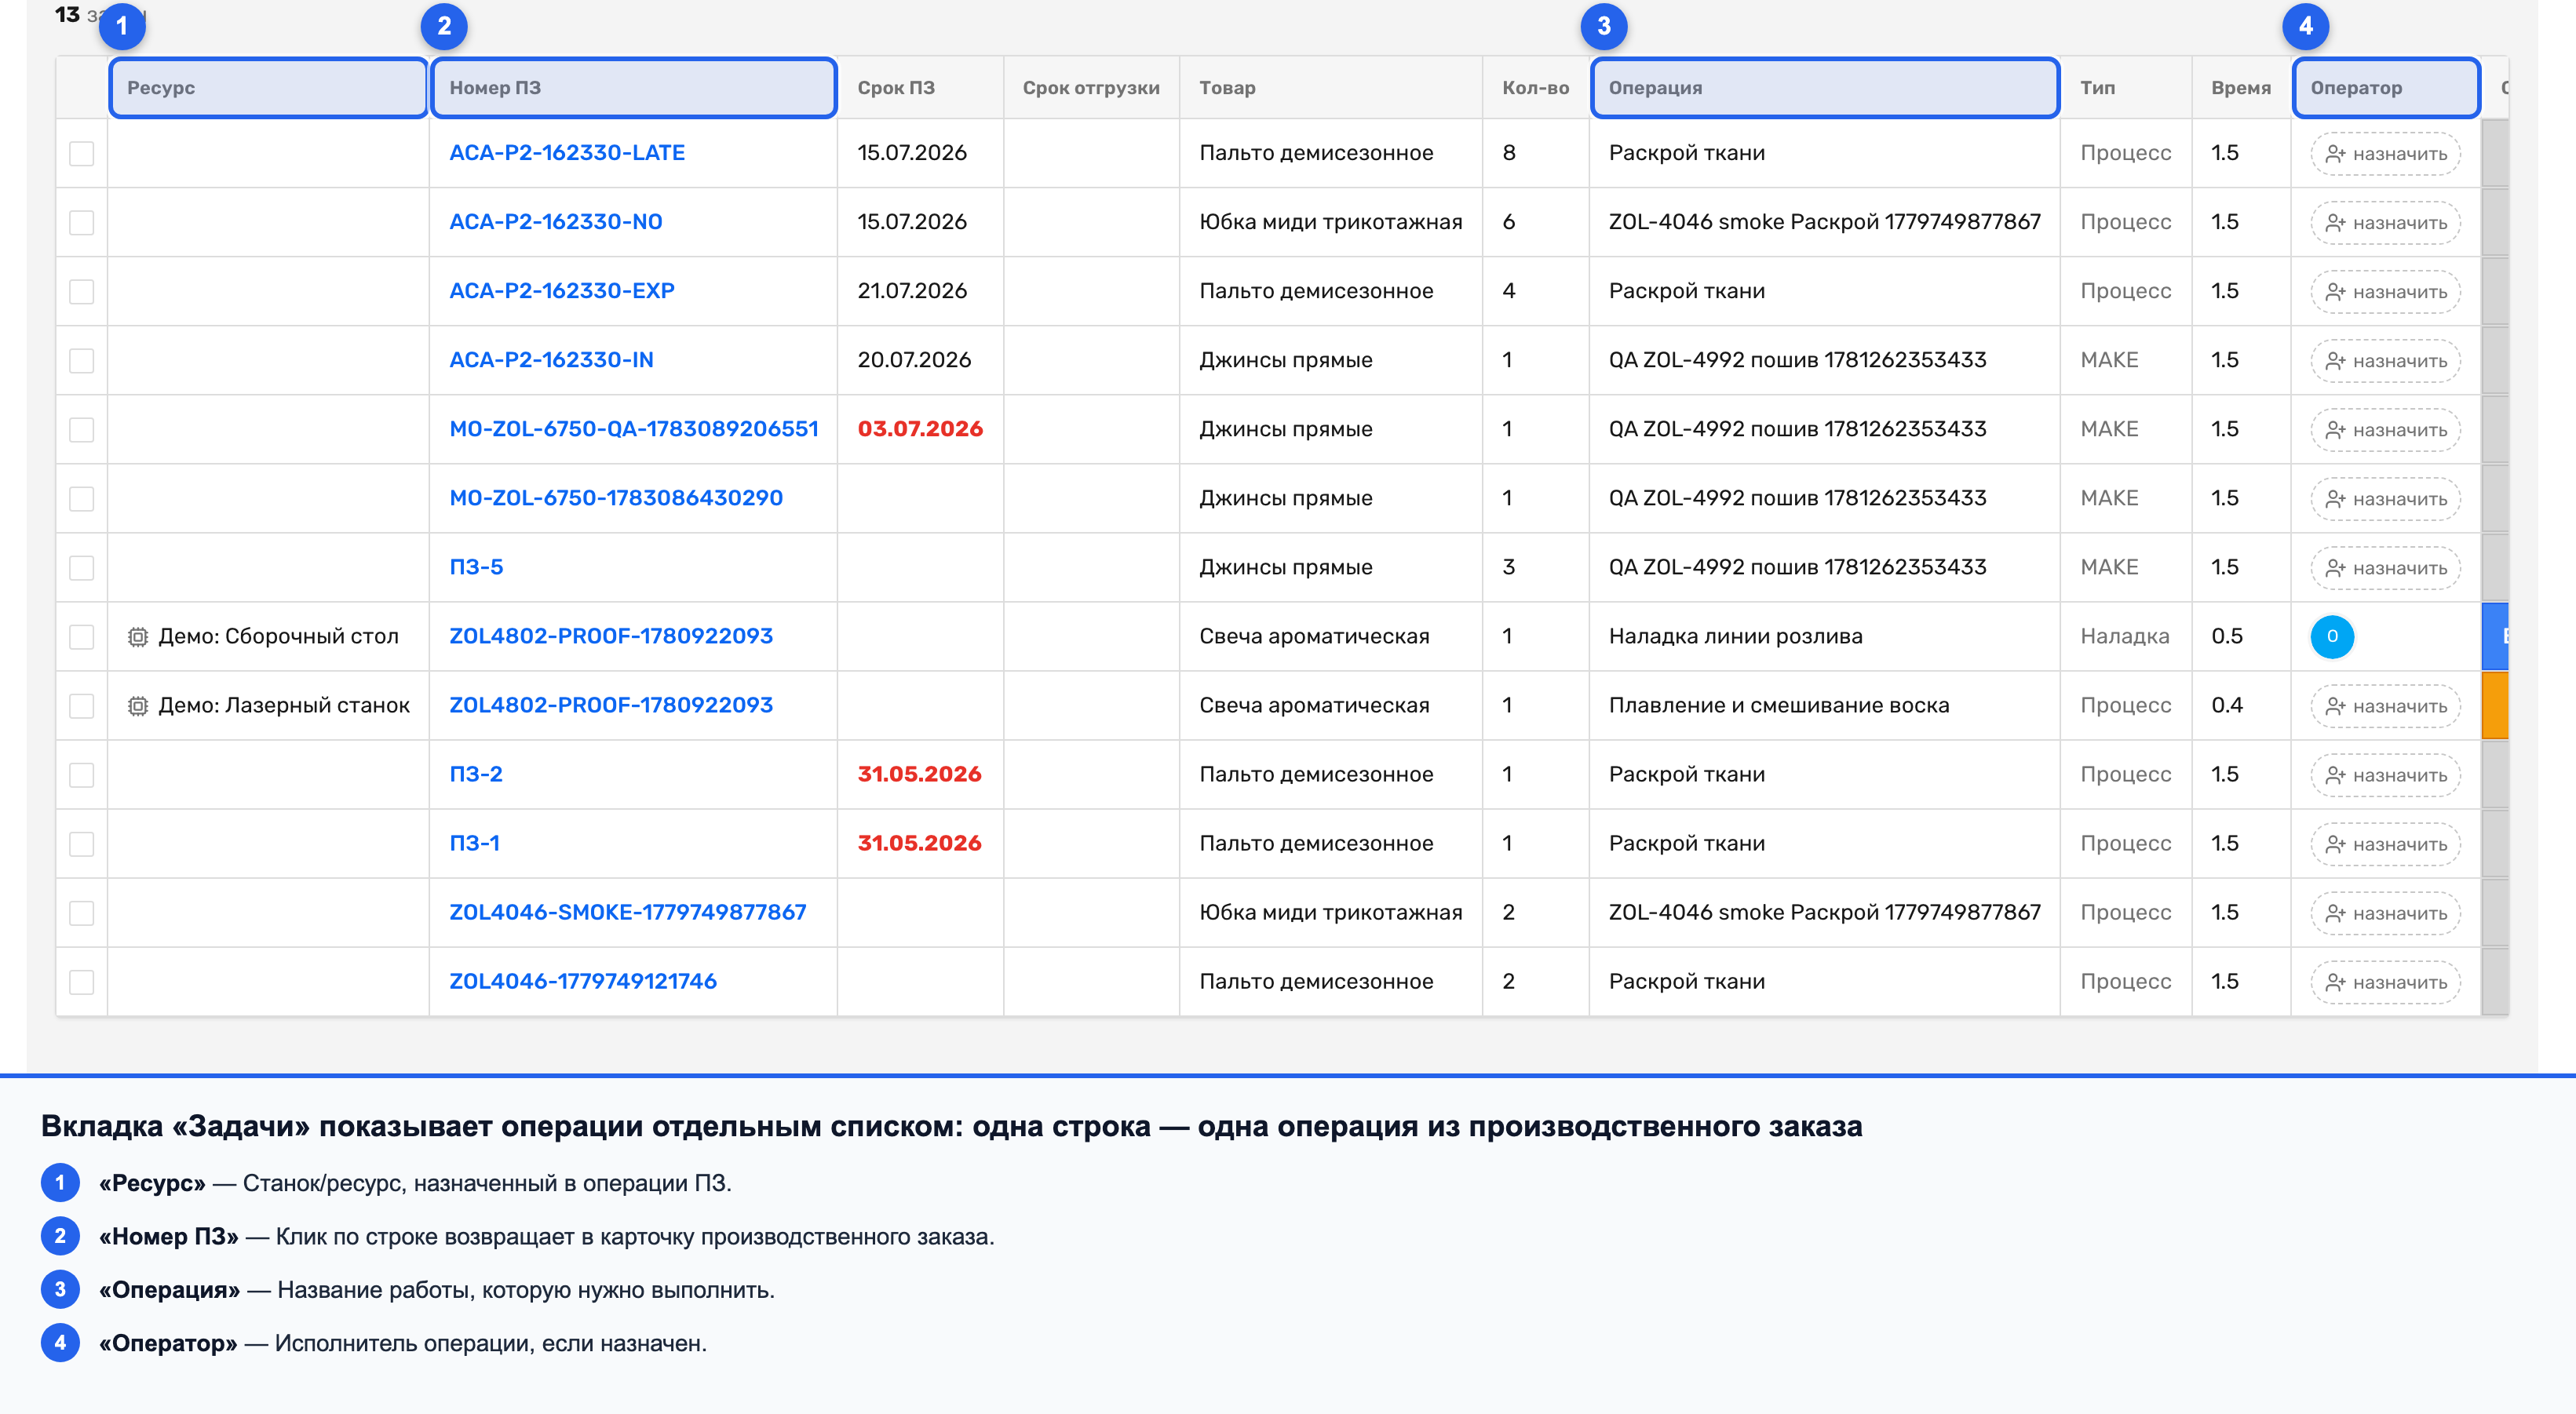Check the box for MO-ZOL-6750-QA-1783089206551 row

(x=82, y=430)
